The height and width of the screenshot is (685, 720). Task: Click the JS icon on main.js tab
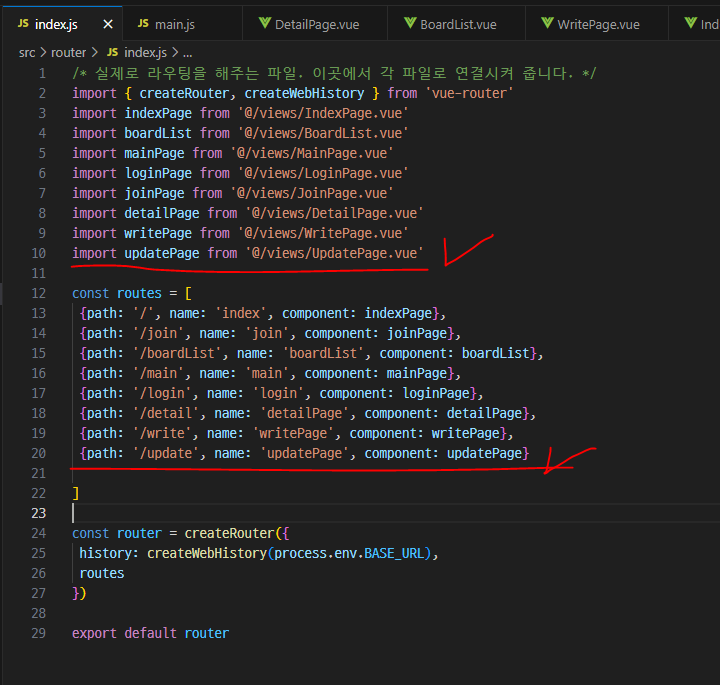[x=143, y=23]
